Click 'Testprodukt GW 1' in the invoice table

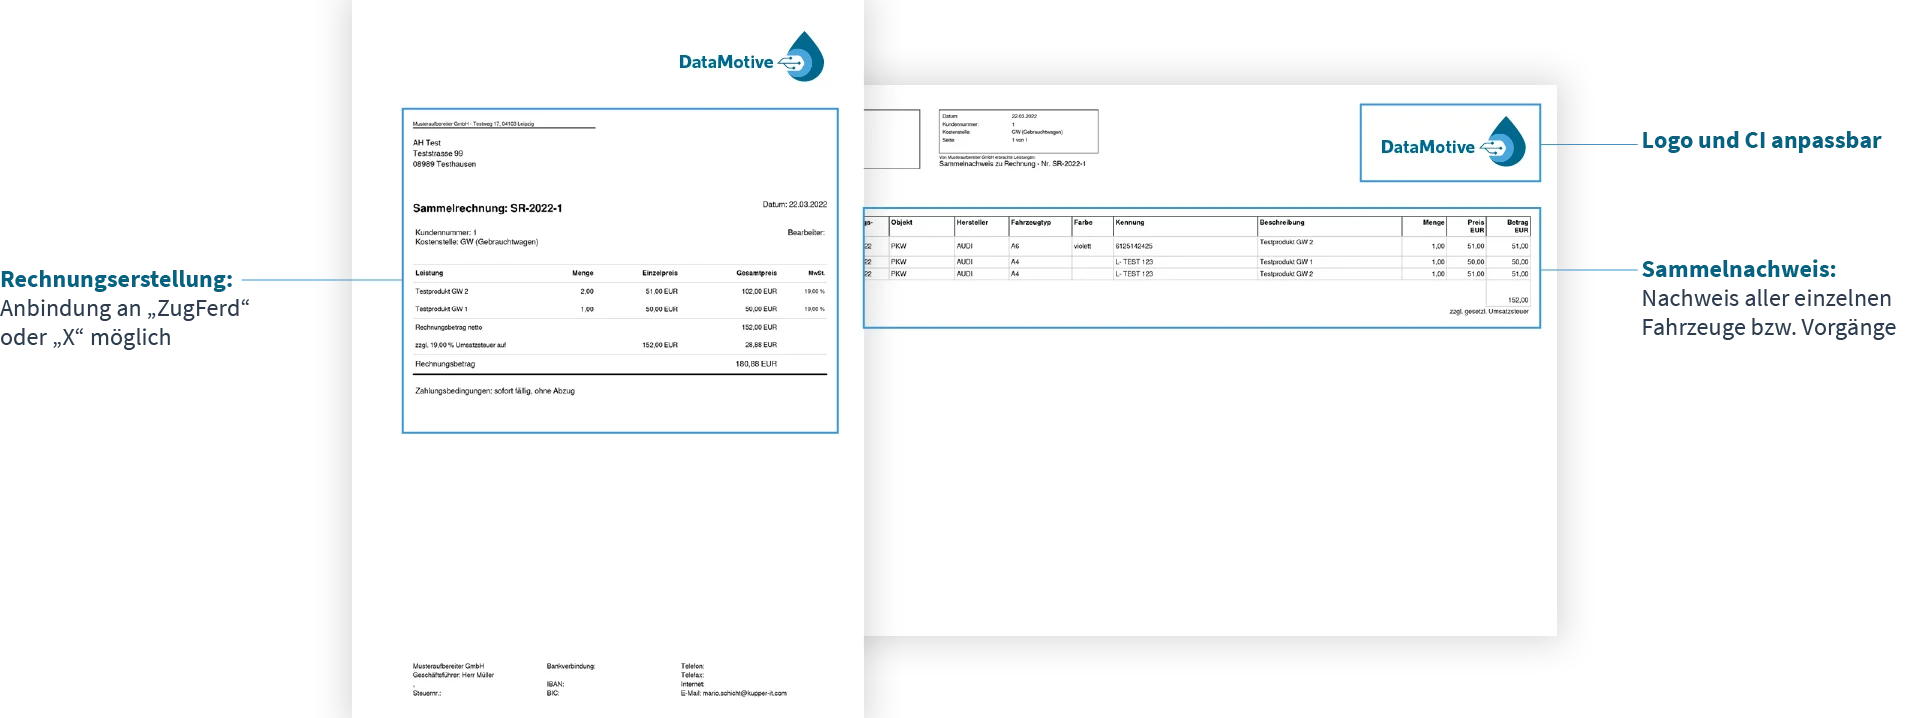click(x=441, y=310)
